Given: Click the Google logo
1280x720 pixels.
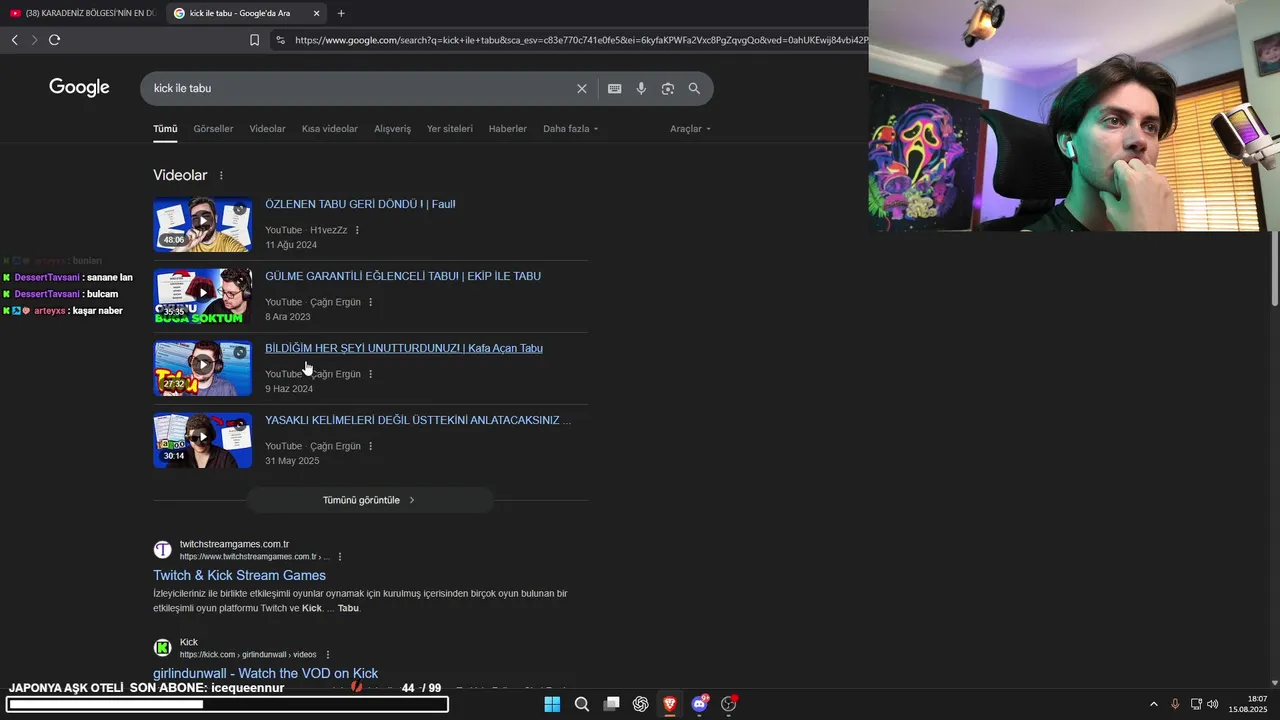Looking at the screenshot, I should click(x=79, y=88).
